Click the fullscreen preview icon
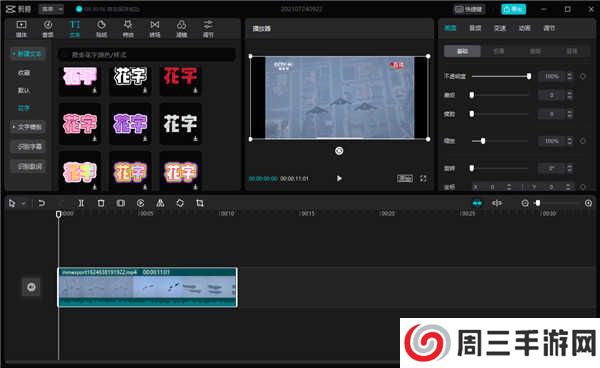 [x=423, y=179]
